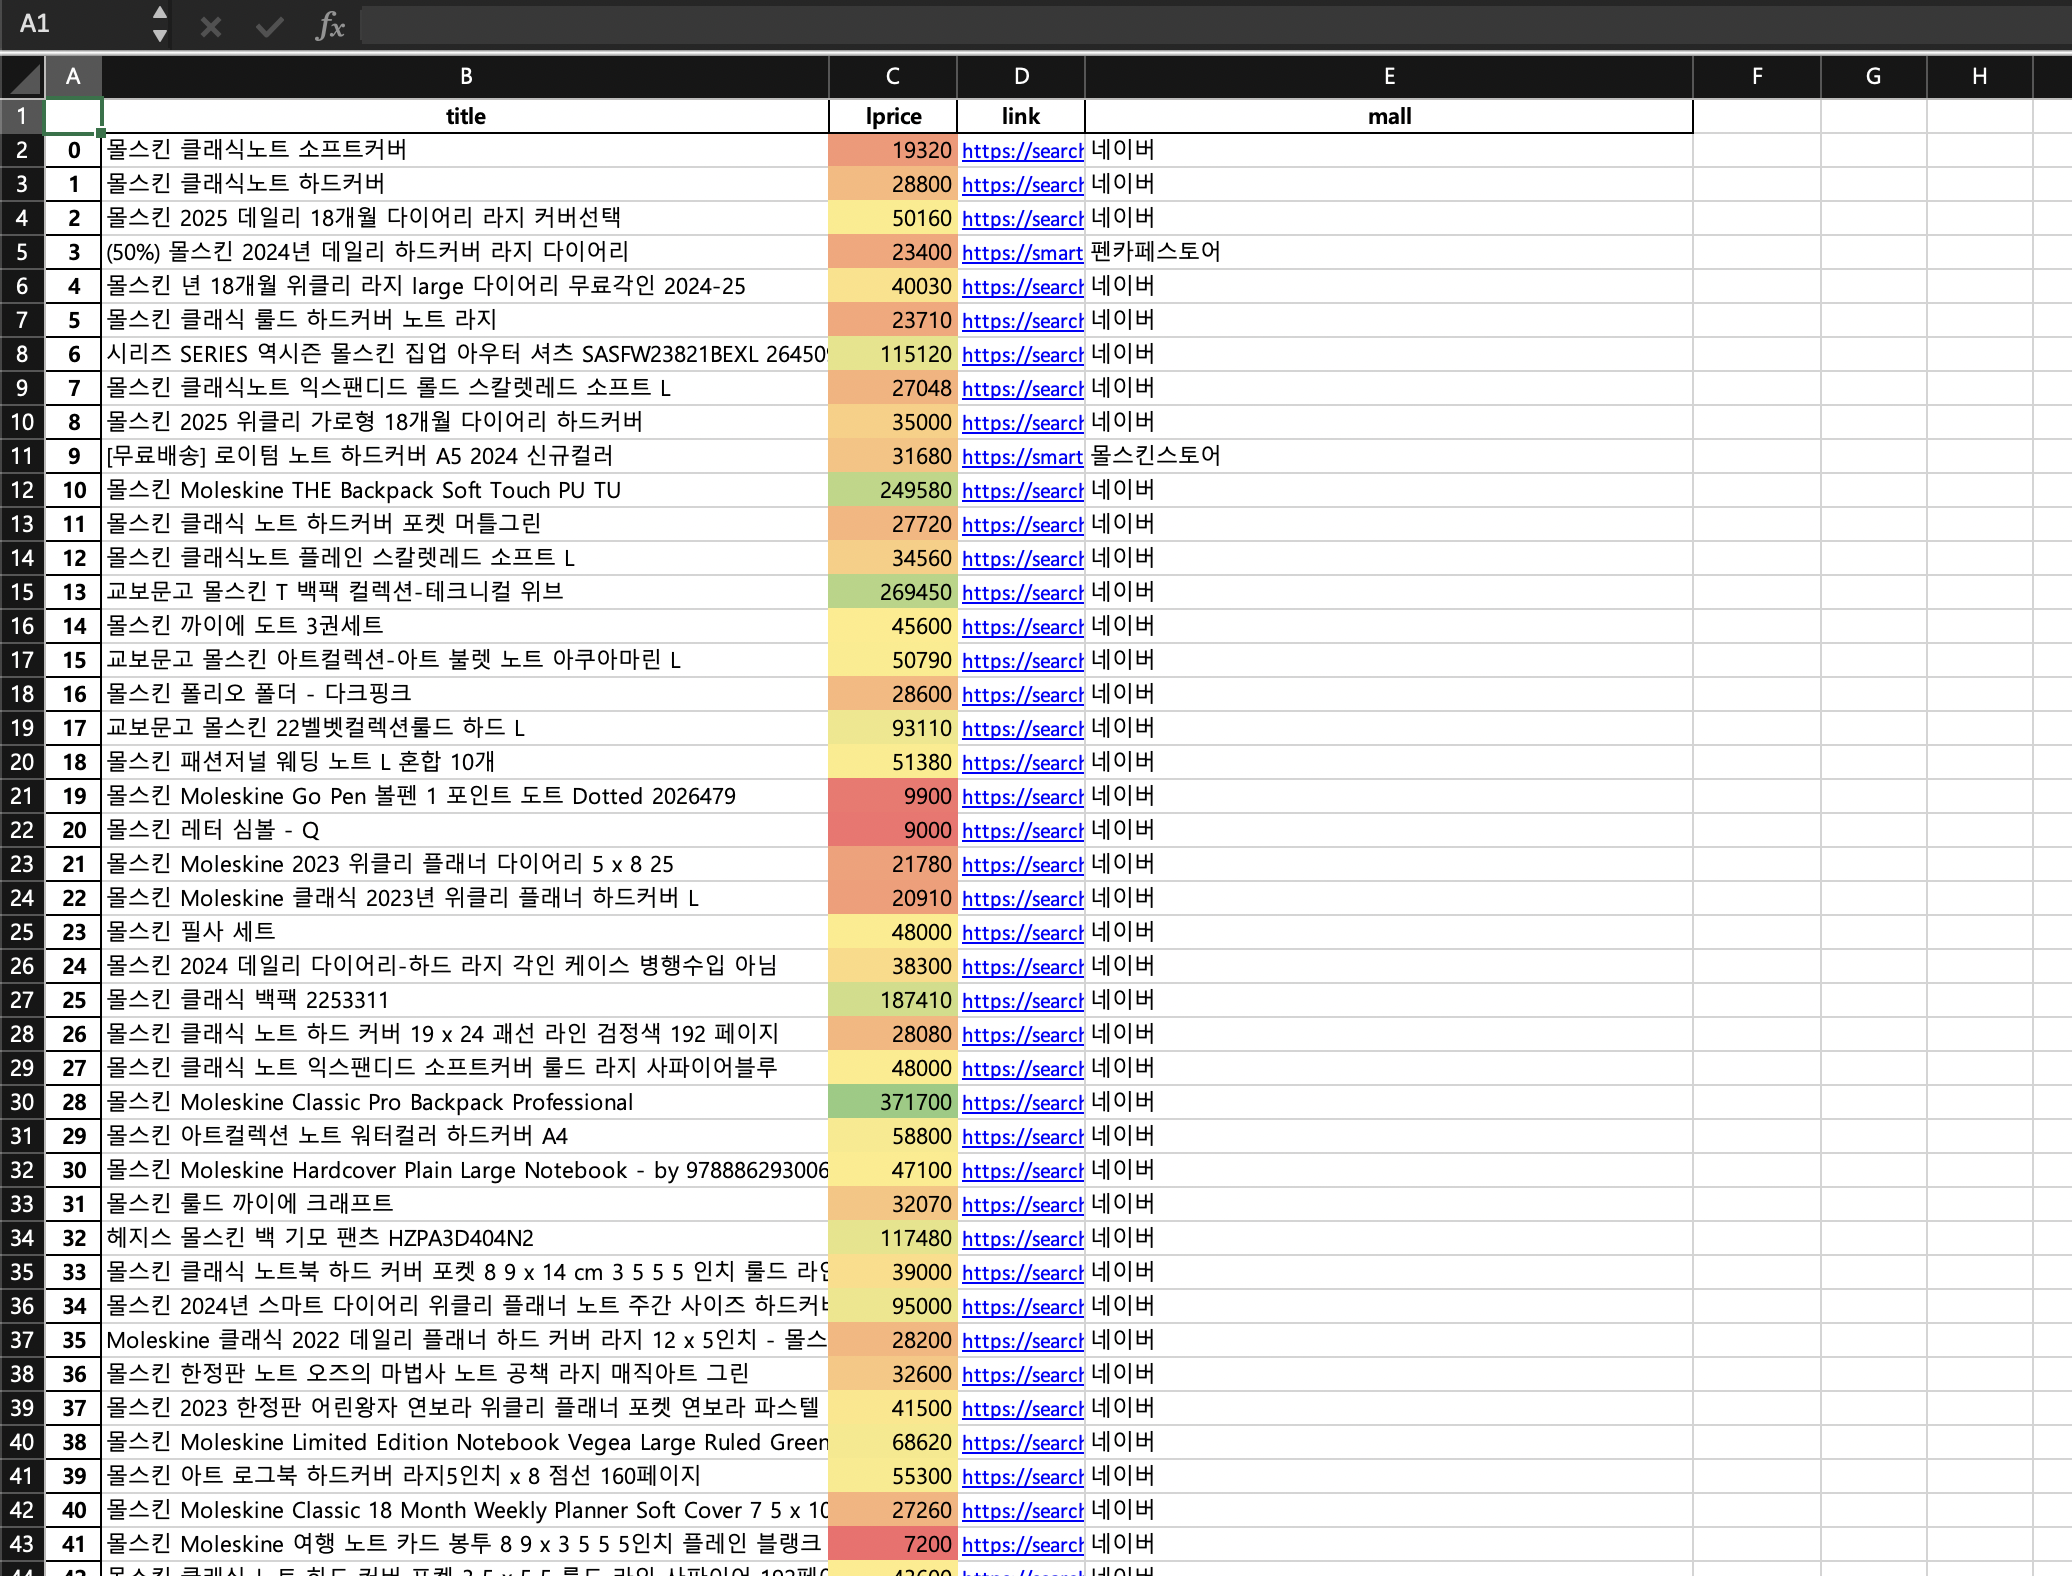The image size is (2072, 1576).
Task: Click mall cell '펜카페스토어'
Action: (x=1389, y=252)
